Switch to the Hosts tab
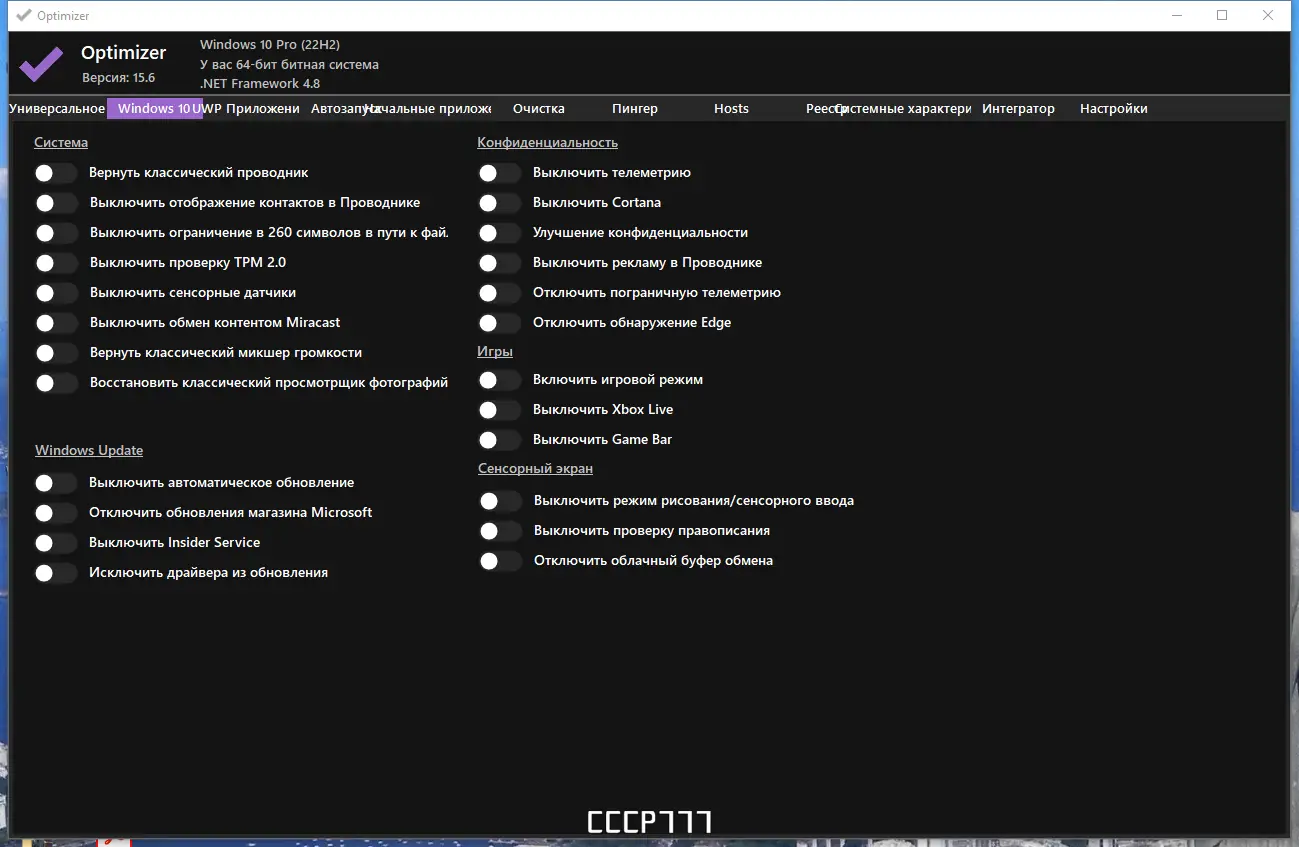 click(x=731, y=108)
